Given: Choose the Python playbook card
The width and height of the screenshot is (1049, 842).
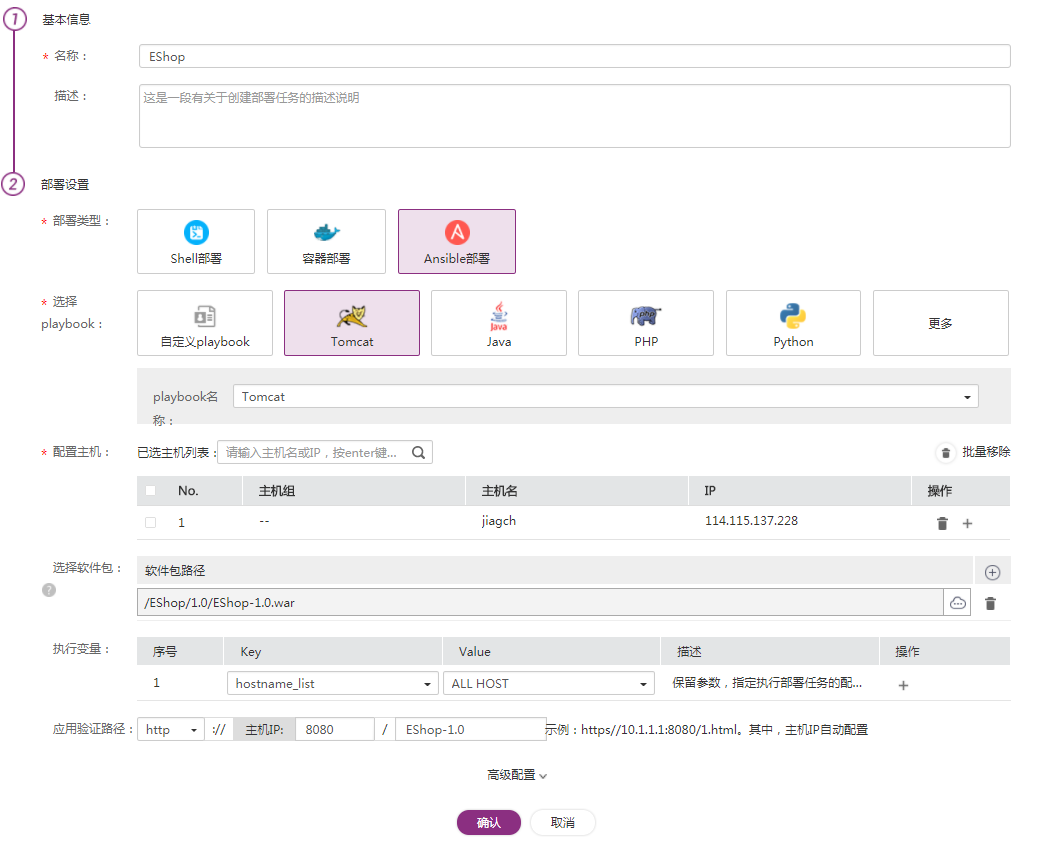Looking at the screenshot, I should point(793,323).
